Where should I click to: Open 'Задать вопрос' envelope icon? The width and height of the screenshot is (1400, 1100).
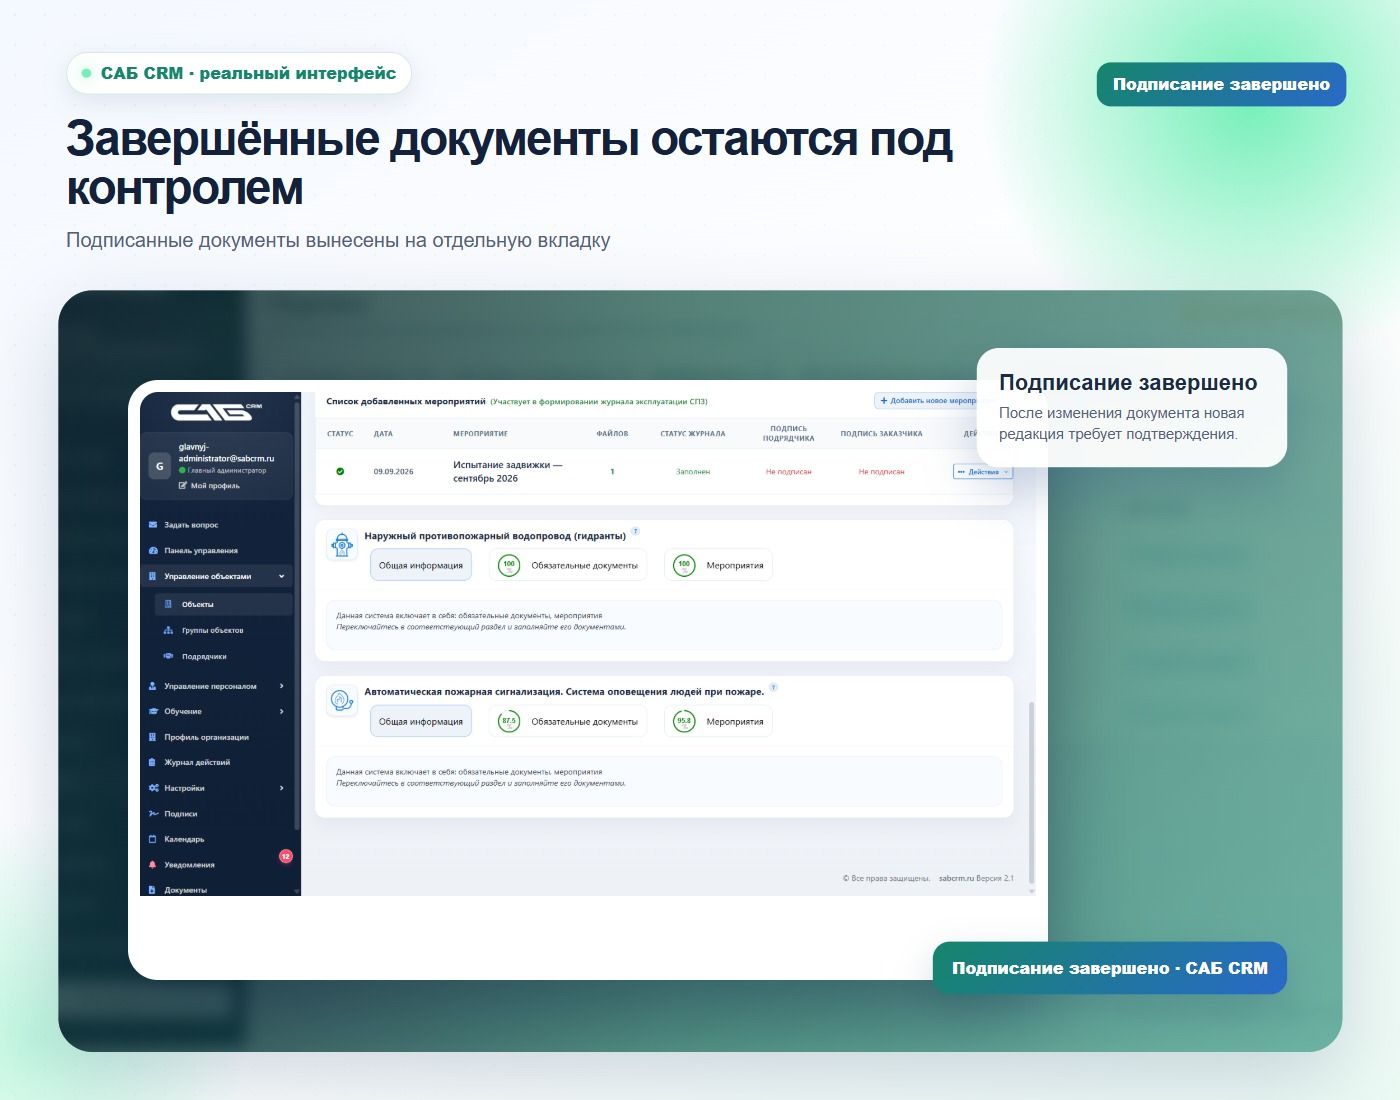coord(153,525)
